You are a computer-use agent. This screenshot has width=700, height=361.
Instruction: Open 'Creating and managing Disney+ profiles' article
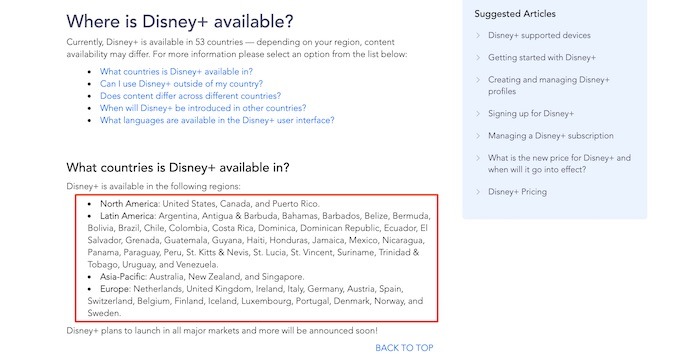[x=549, y=85]
